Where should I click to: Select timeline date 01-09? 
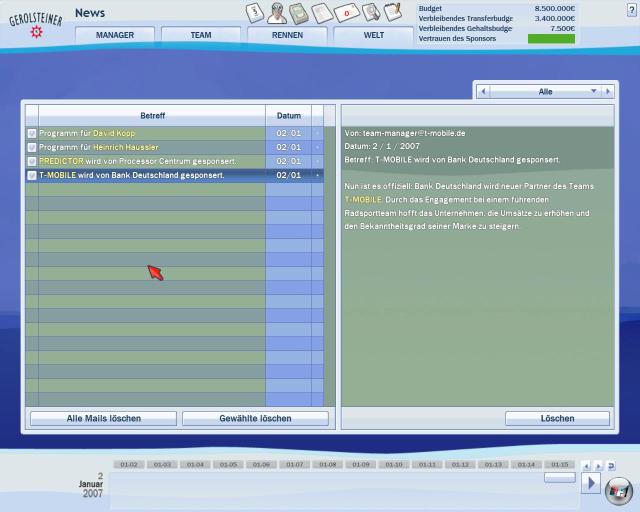pos(361,465)
